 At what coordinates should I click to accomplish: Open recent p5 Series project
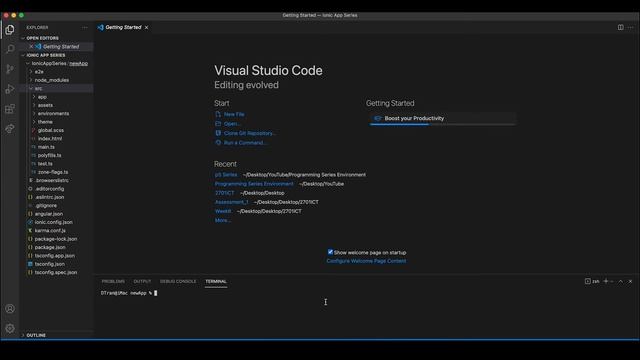tap(226, 175)
